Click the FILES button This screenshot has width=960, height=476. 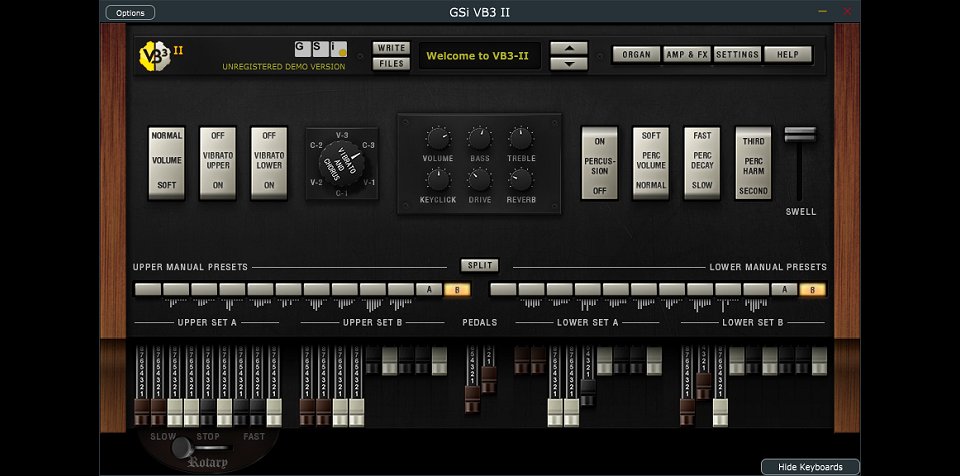pyautogui.click(x=391, y=64)
